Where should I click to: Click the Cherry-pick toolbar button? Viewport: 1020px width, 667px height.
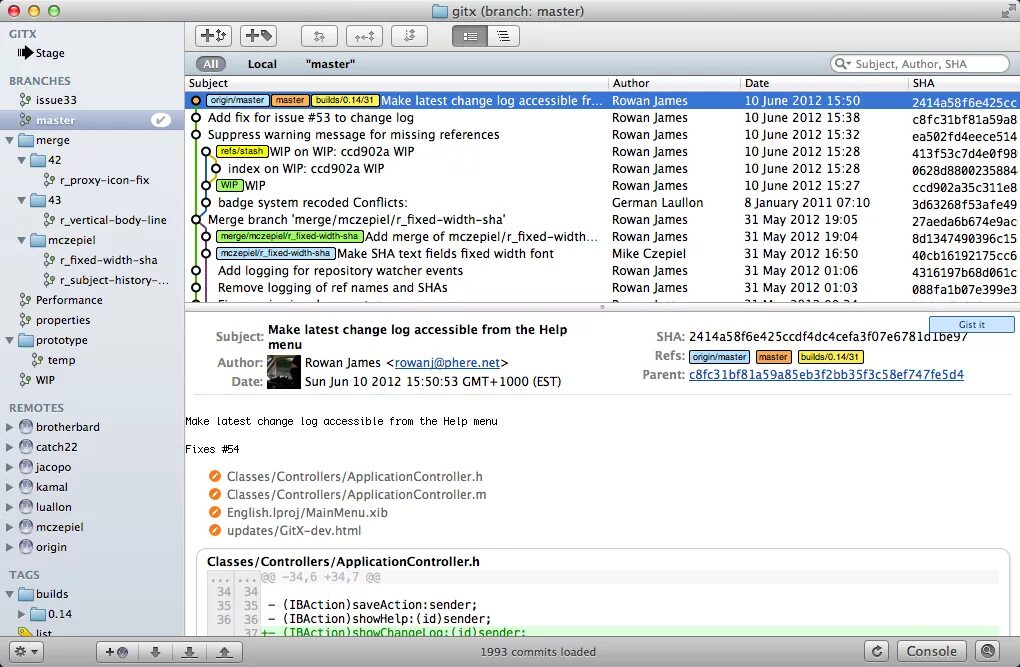click(x=364, y=36)
